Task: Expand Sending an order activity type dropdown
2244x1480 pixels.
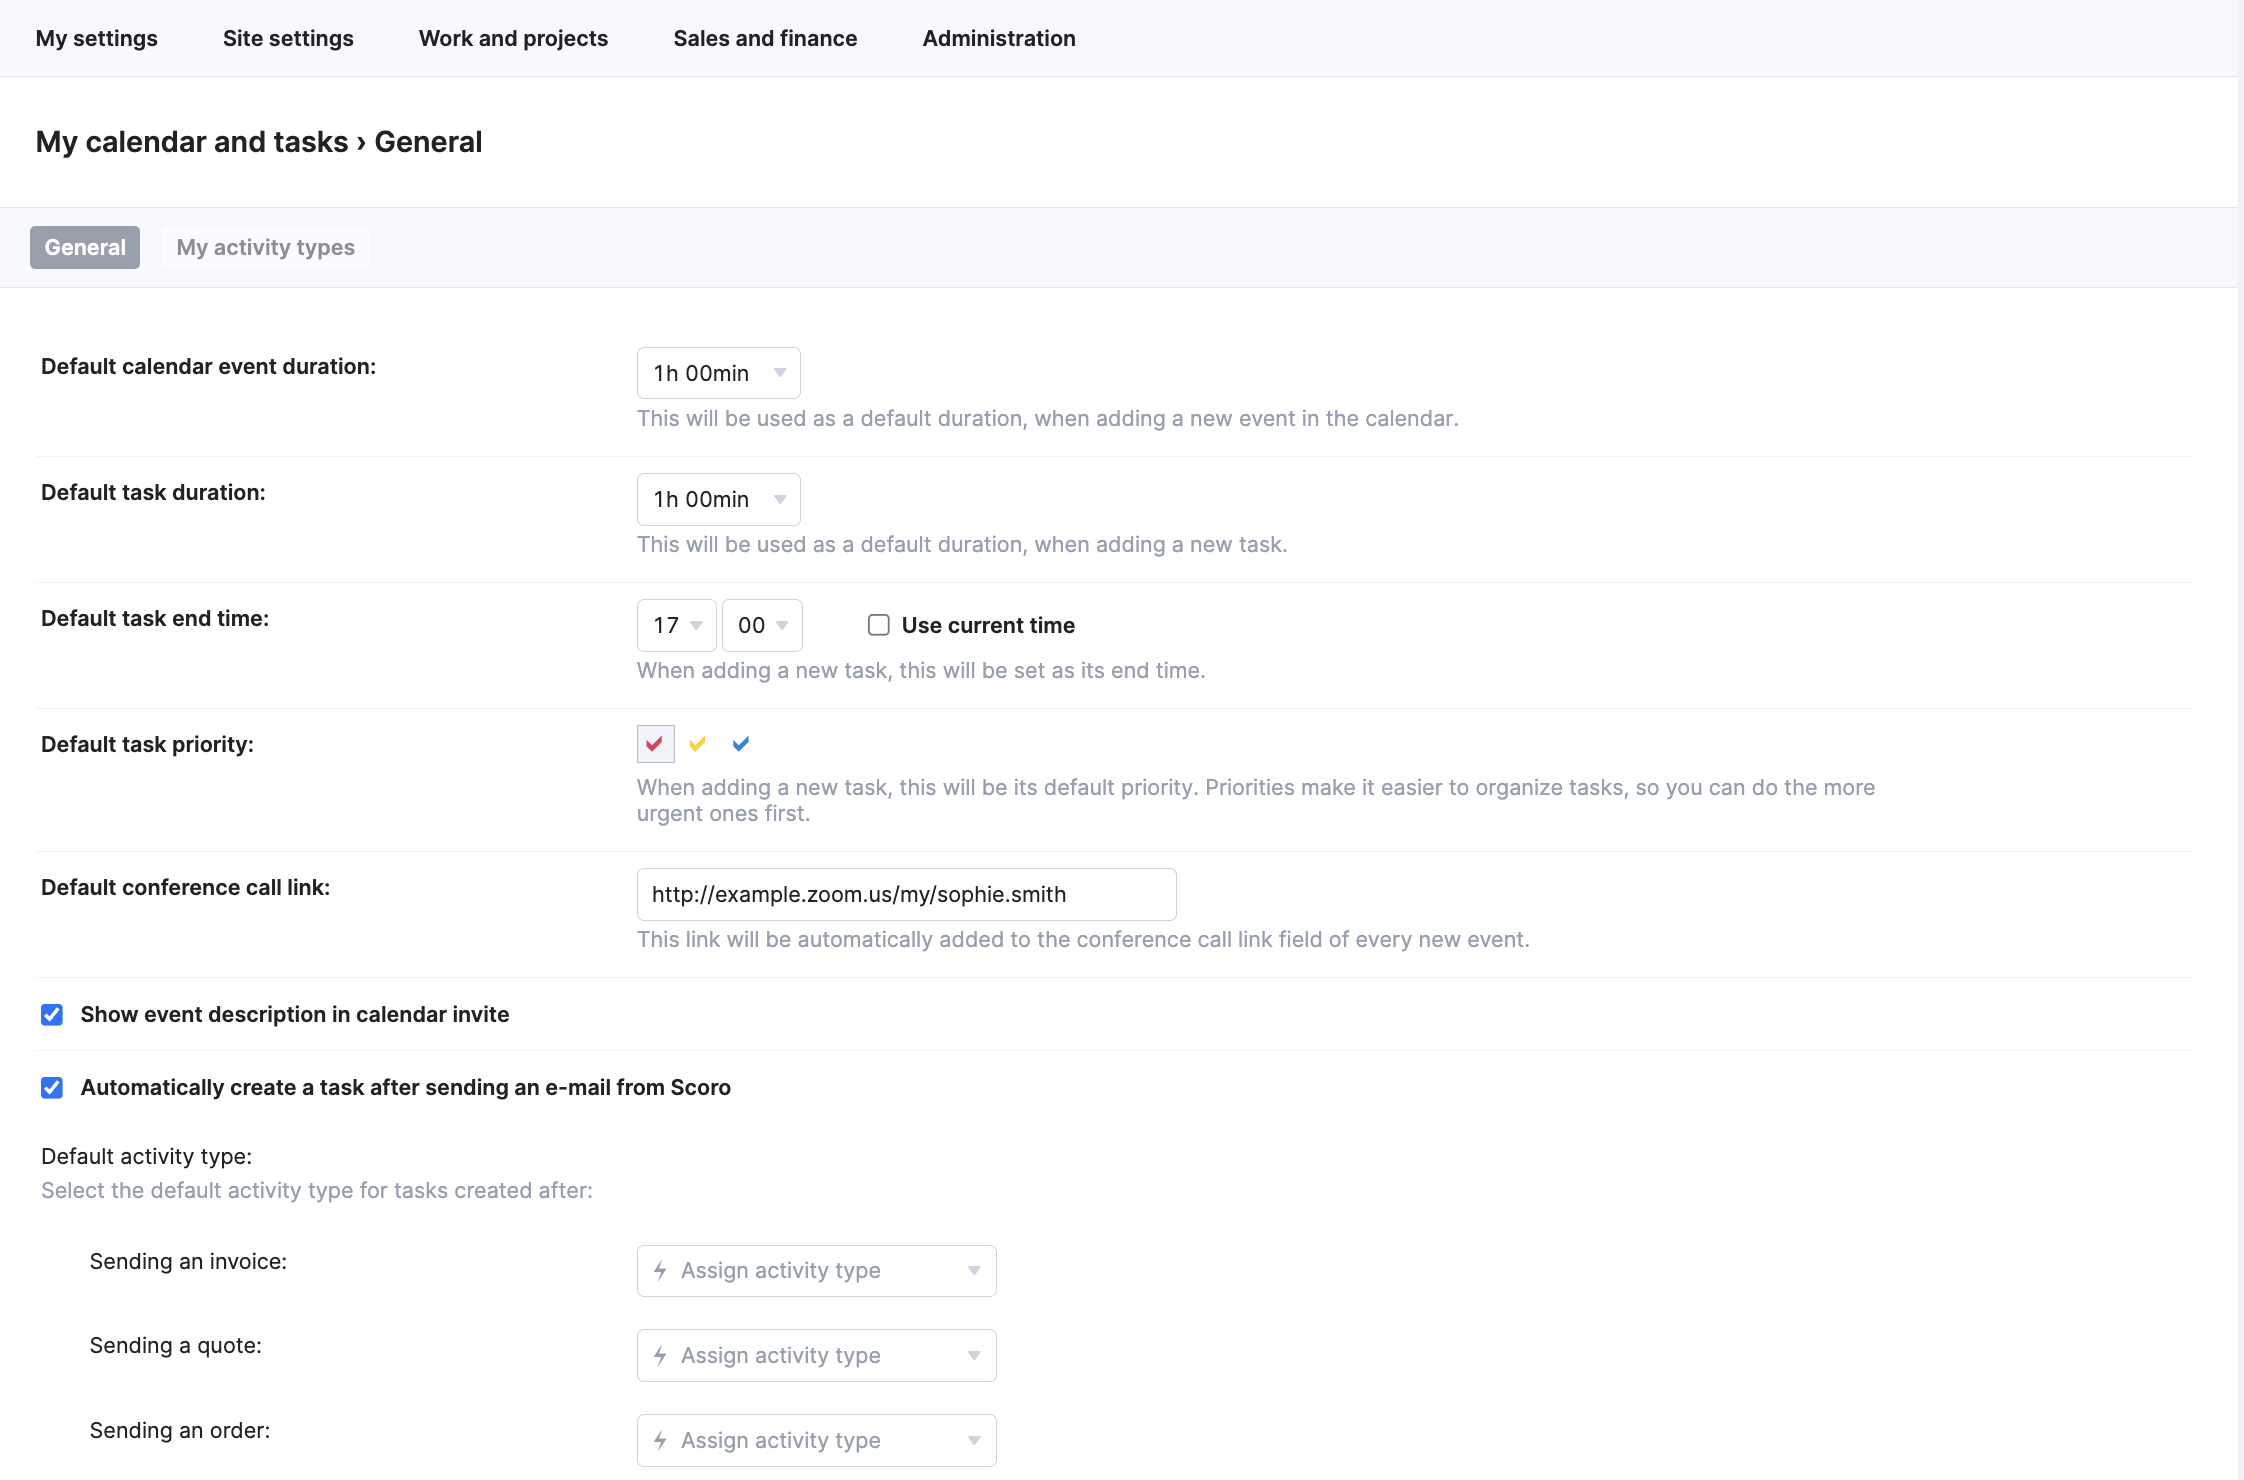Action: [x=817, y=1441]
